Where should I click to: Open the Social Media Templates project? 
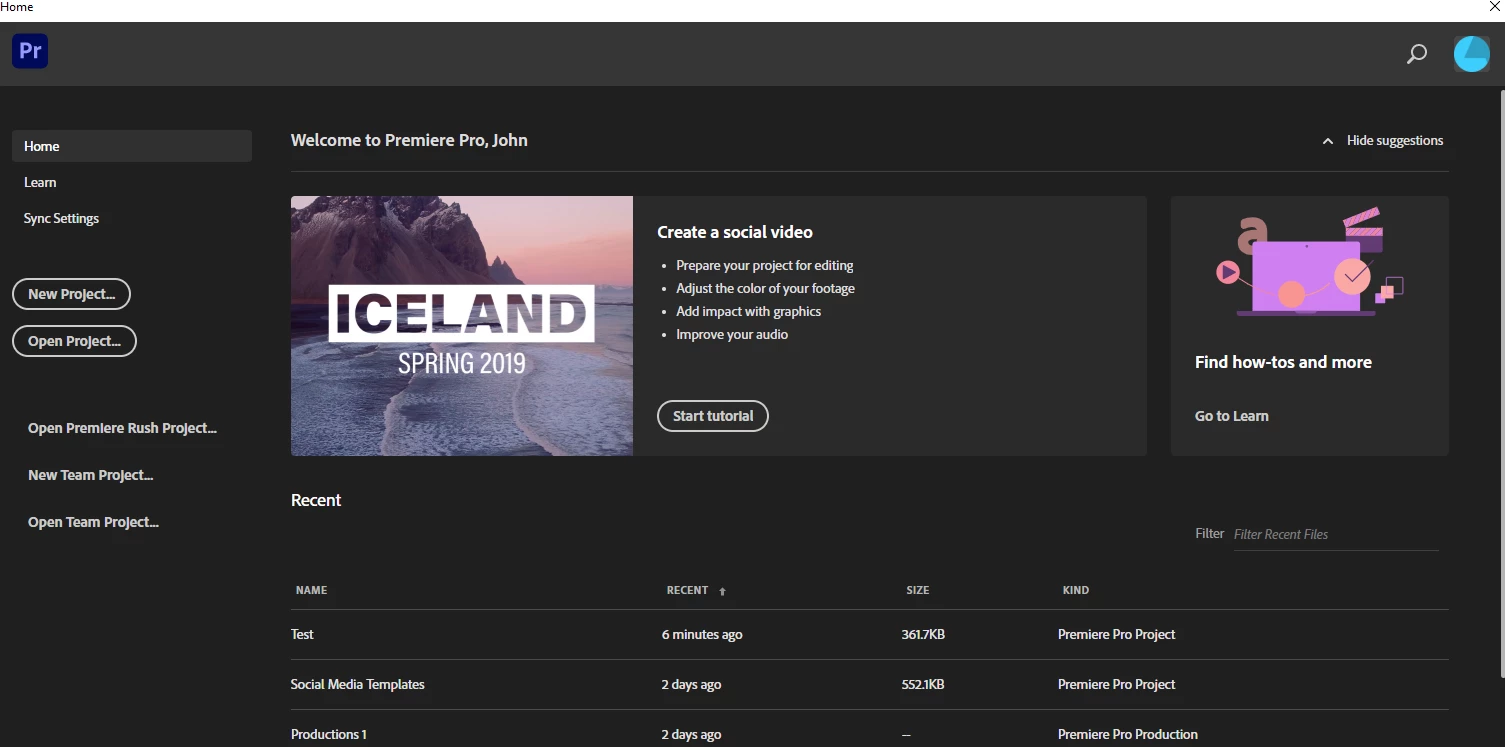tap(357, 684)
